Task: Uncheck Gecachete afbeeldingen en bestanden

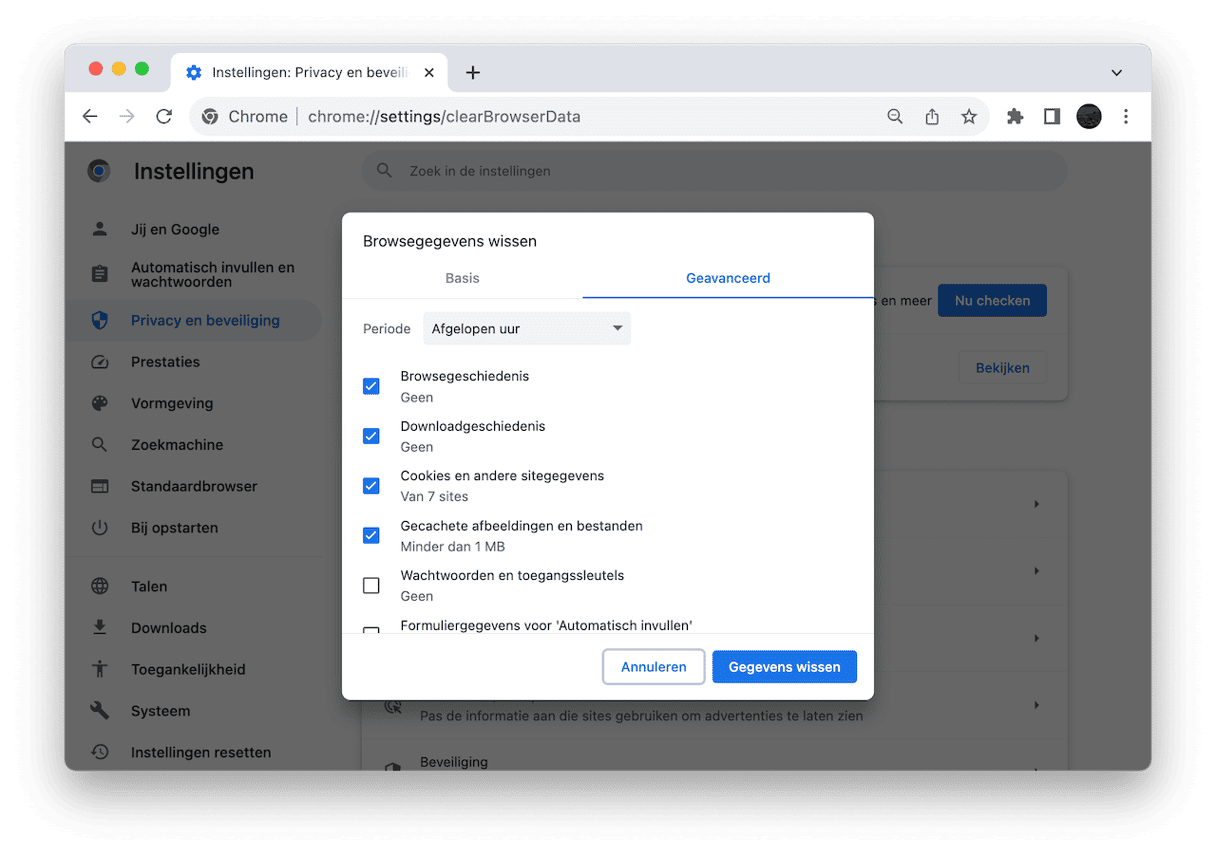Action: tap(371, 536)
